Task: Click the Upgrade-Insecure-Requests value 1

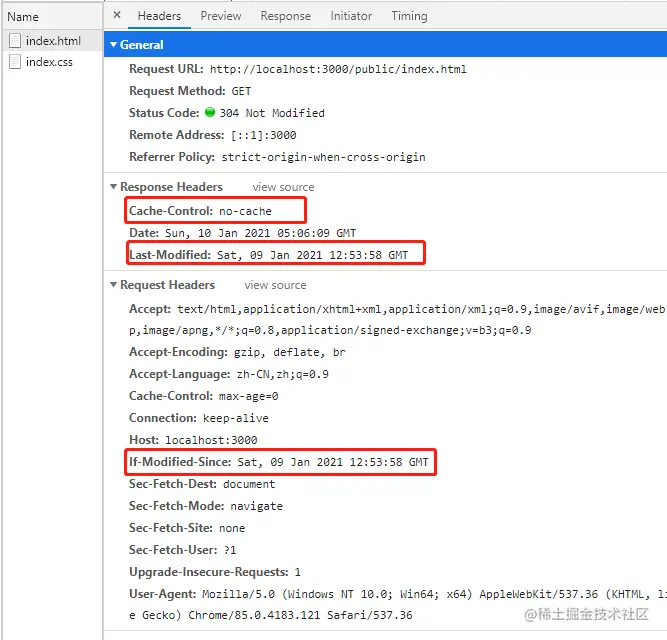Action: click(x=297, y=572)
